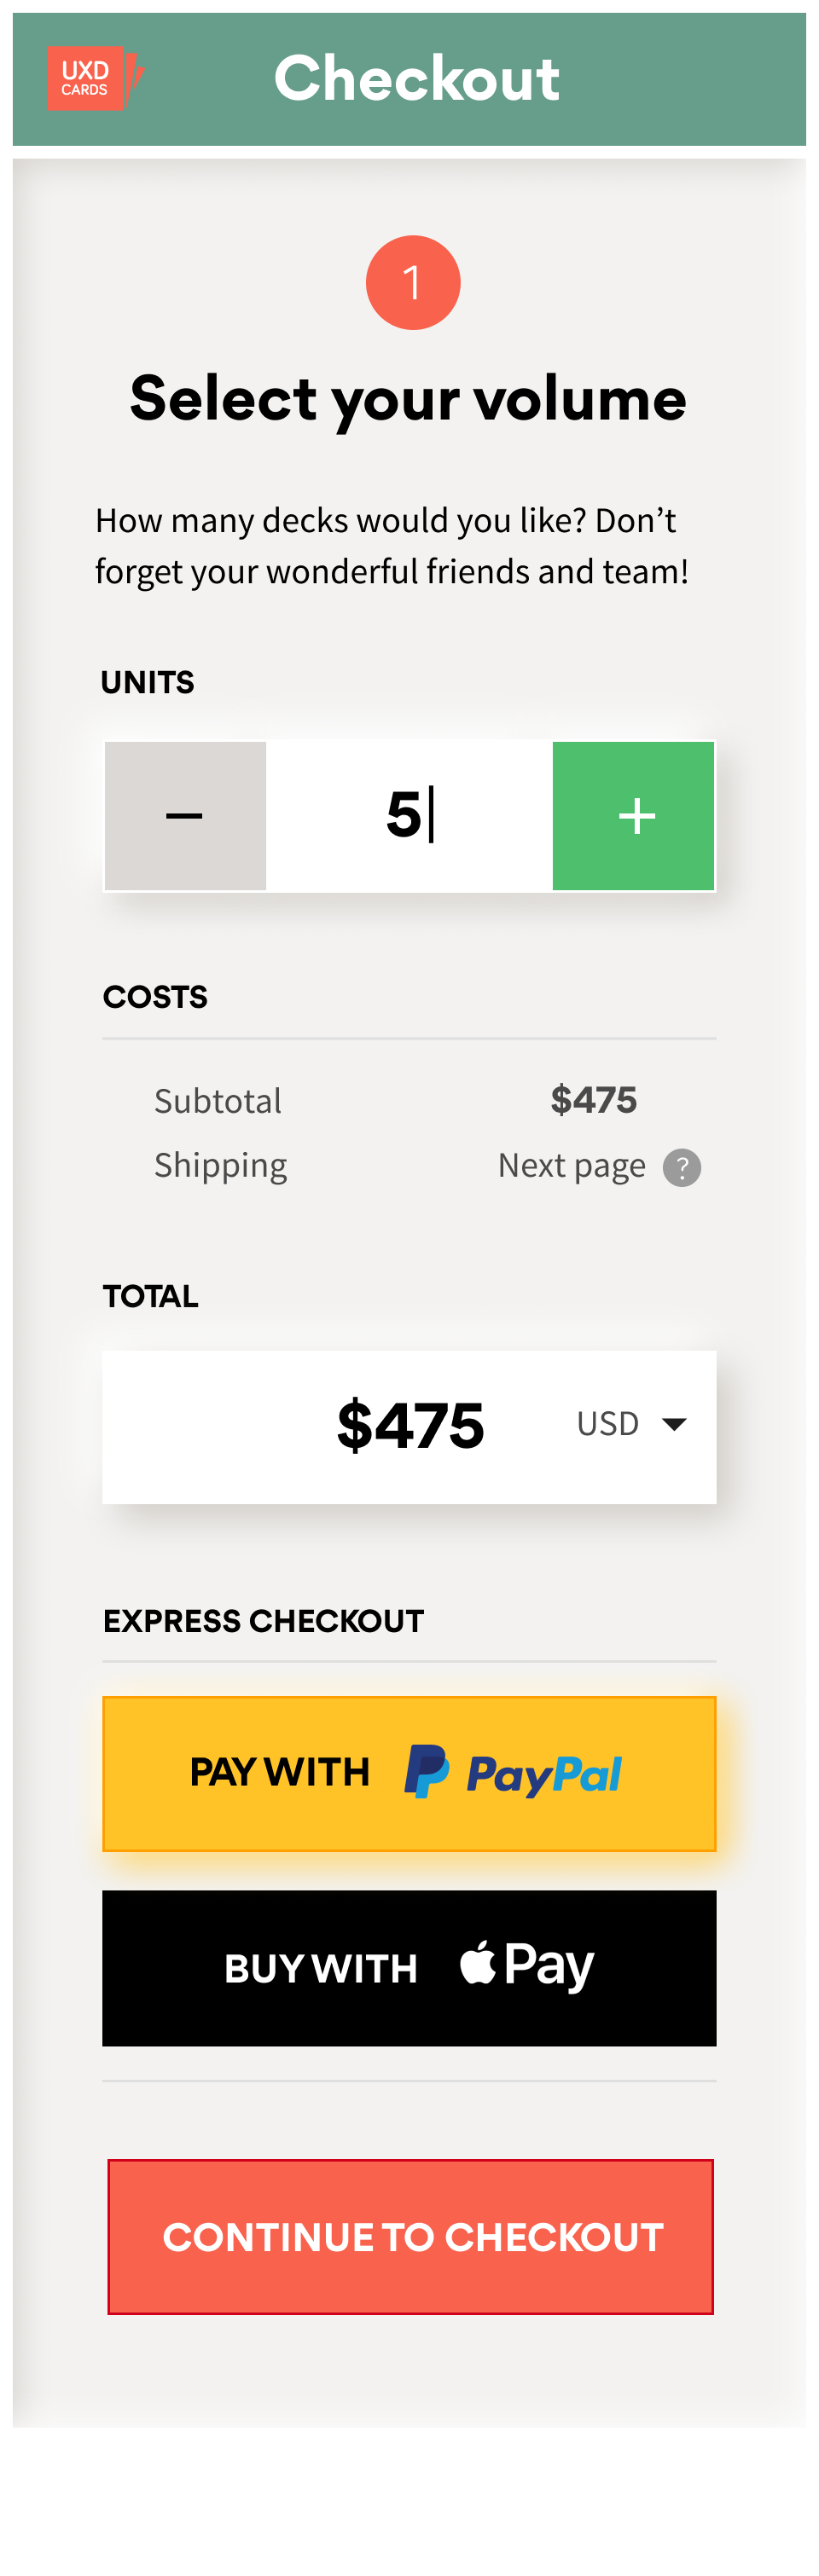This screenshot has width=819, height=2576.
Task: Click the total amount $475 display
Action: pos(412,1424)
